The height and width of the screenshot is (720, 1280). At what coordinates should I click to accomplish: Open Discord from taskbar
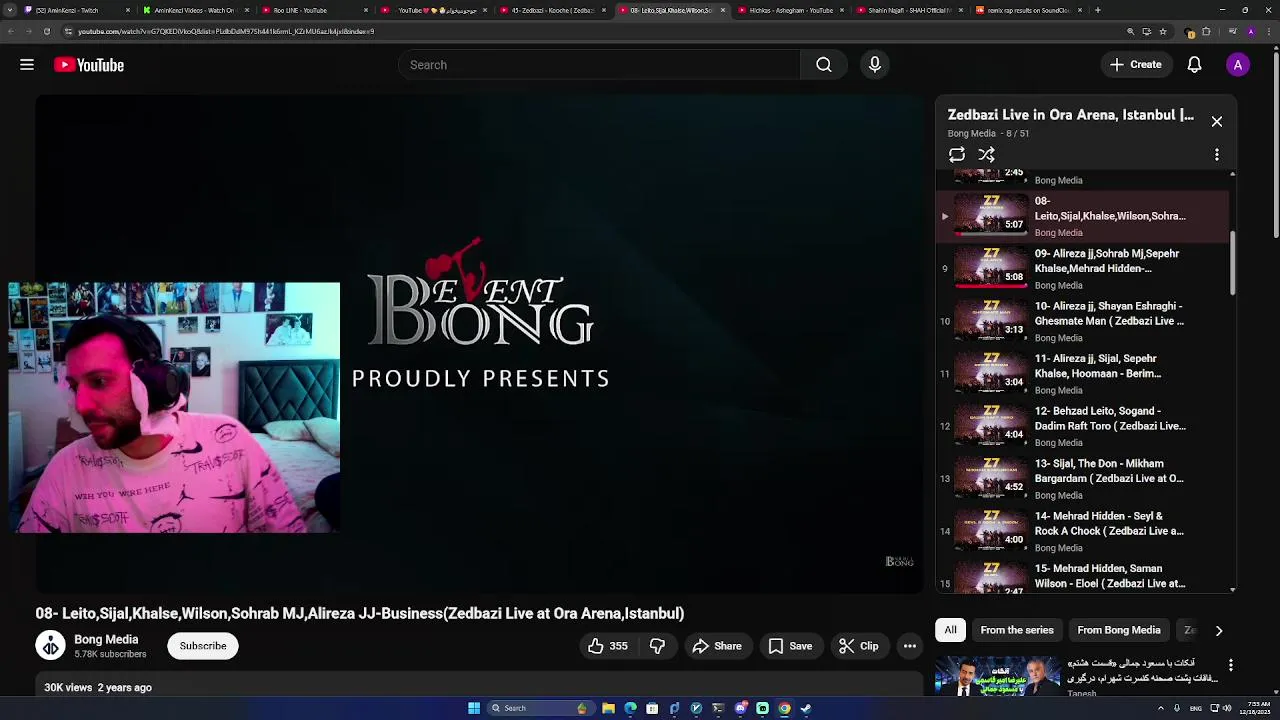[x=740, y=708]
